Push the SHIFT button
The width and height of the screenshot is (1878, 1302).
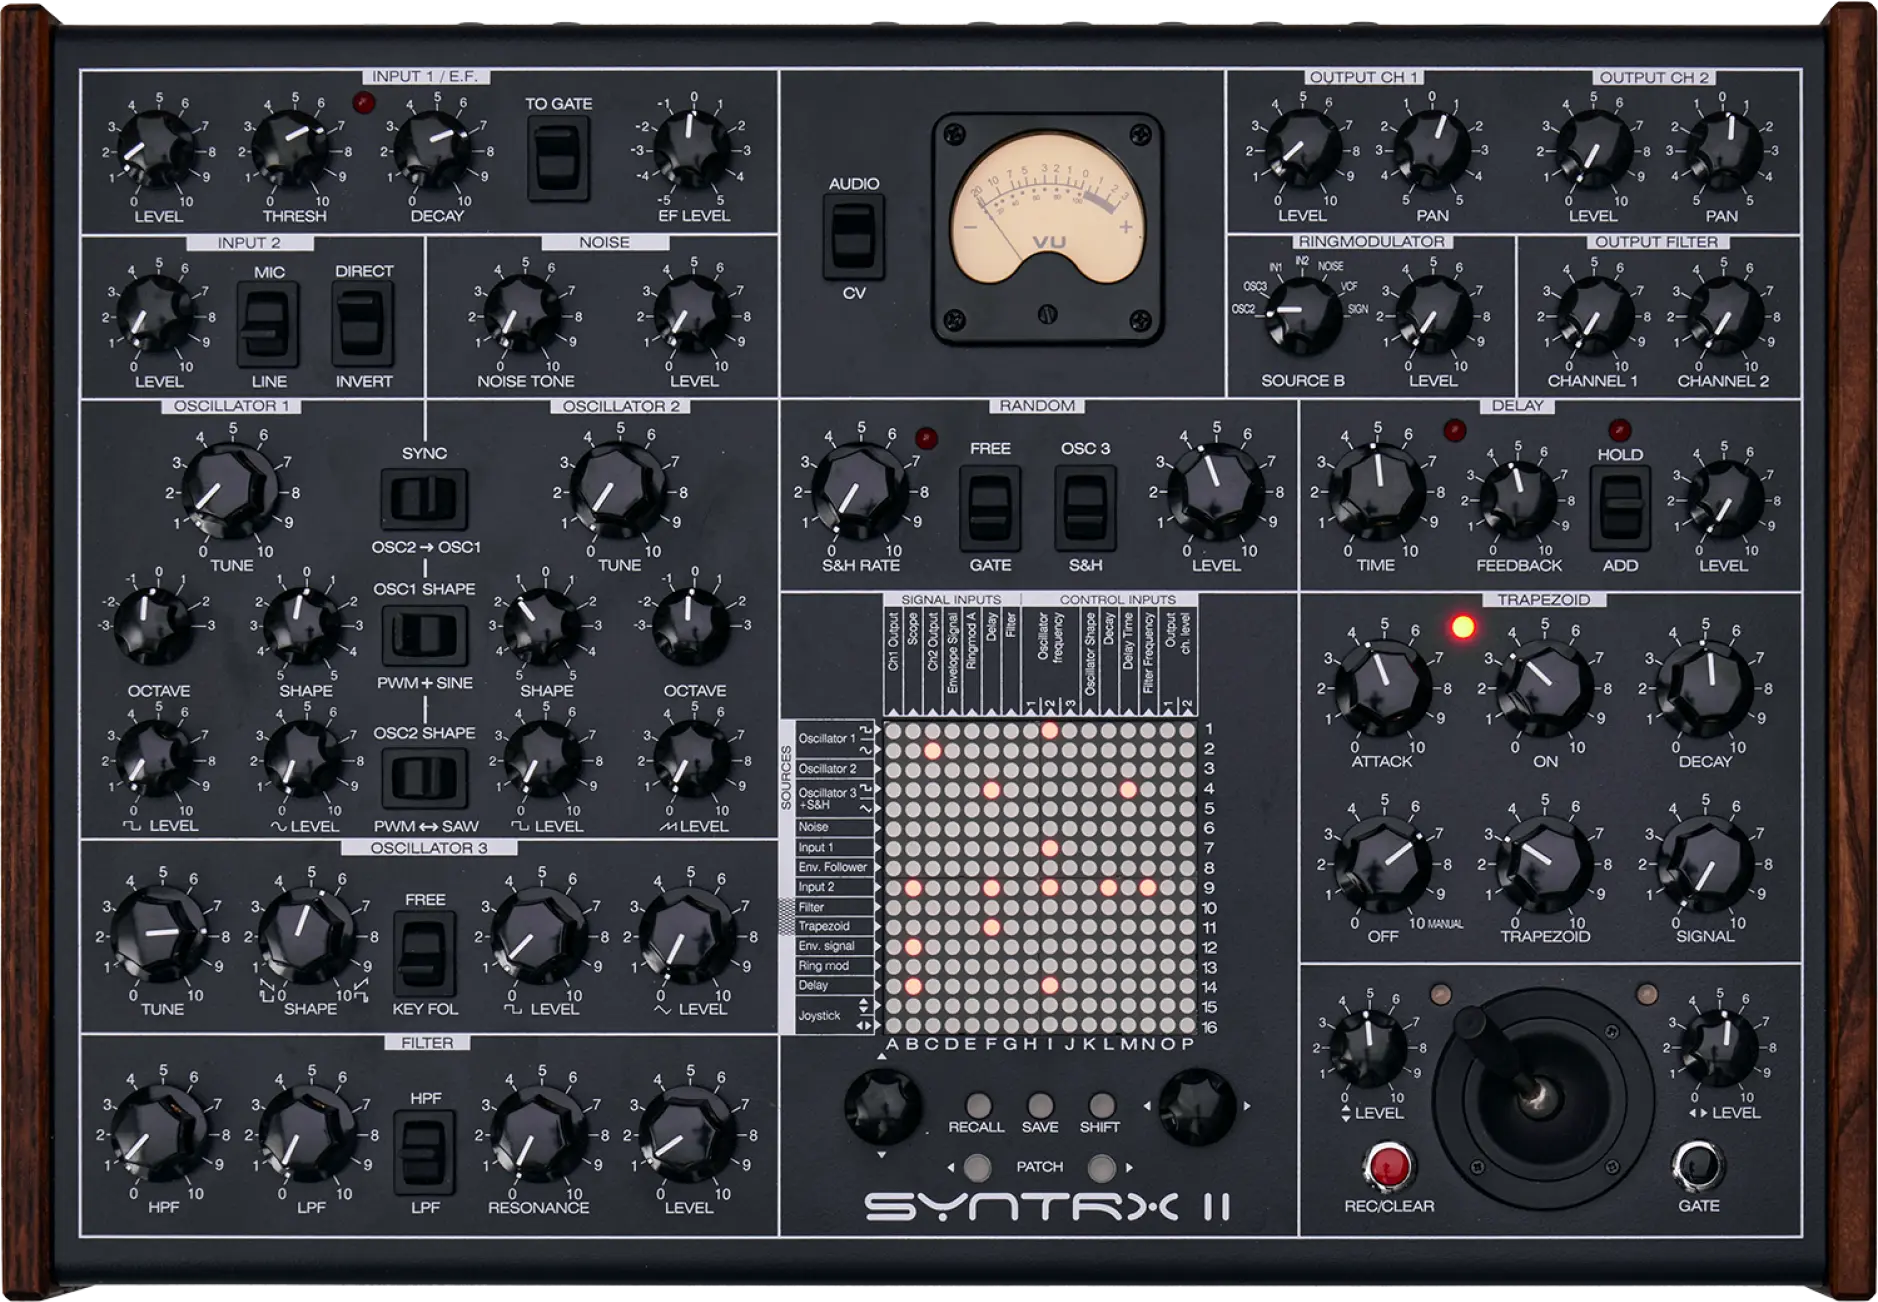click(x=1101, y=1105)
